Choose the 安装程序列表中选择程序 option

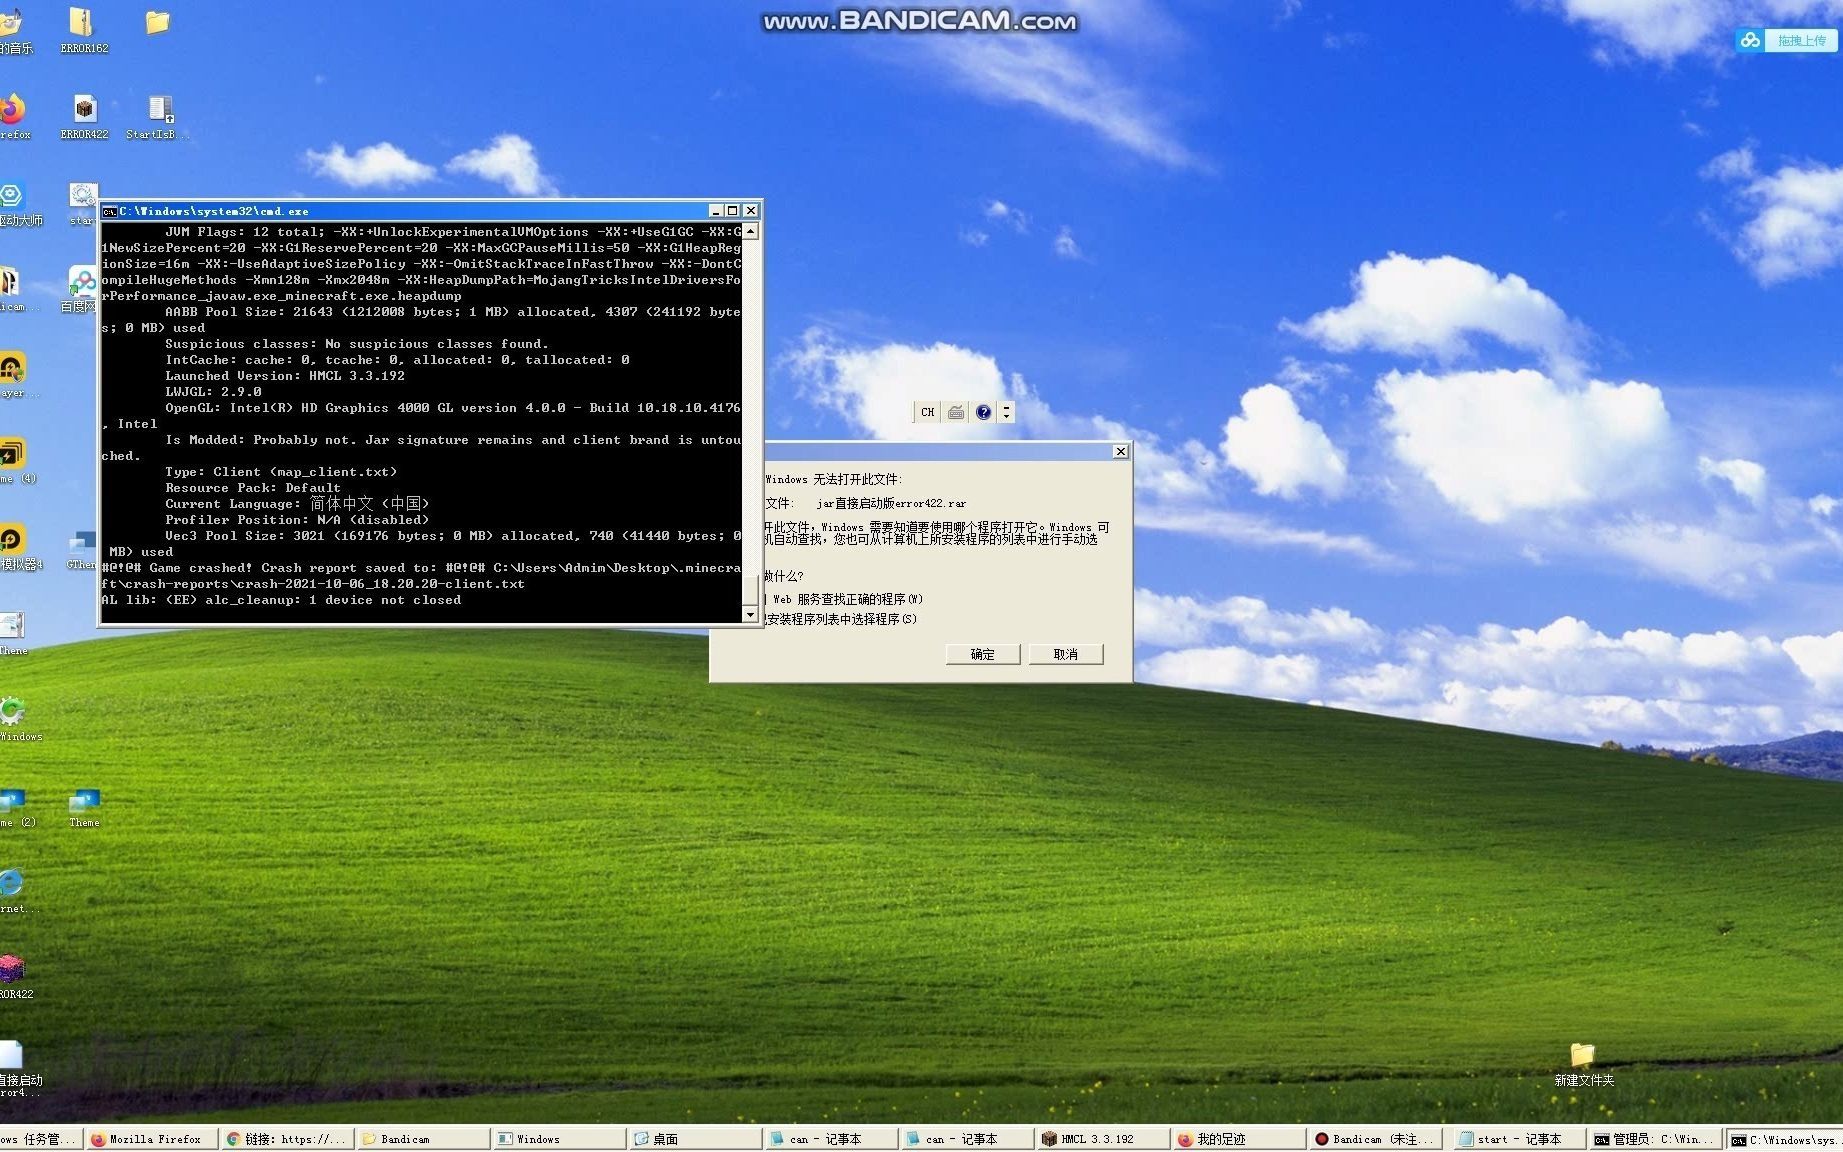click(x=840, y=619)
